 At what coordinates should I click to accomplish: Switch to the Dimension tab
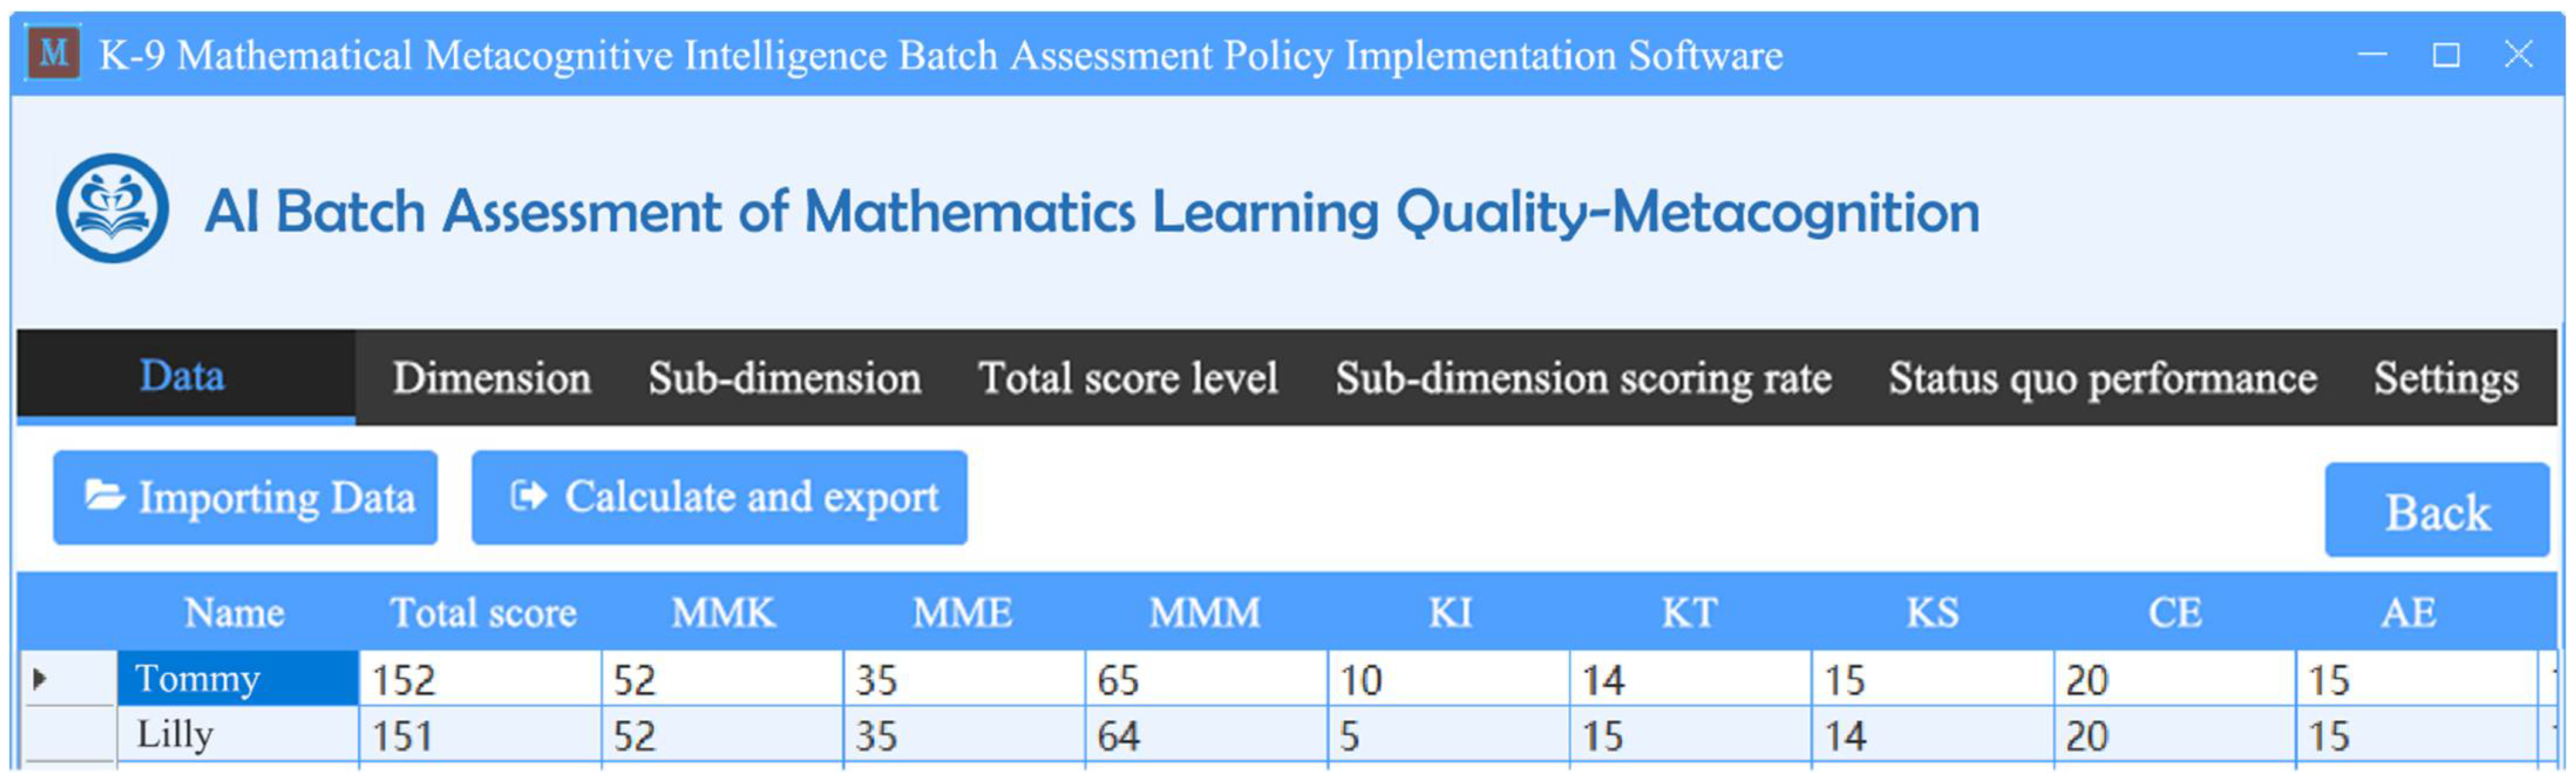491,379
